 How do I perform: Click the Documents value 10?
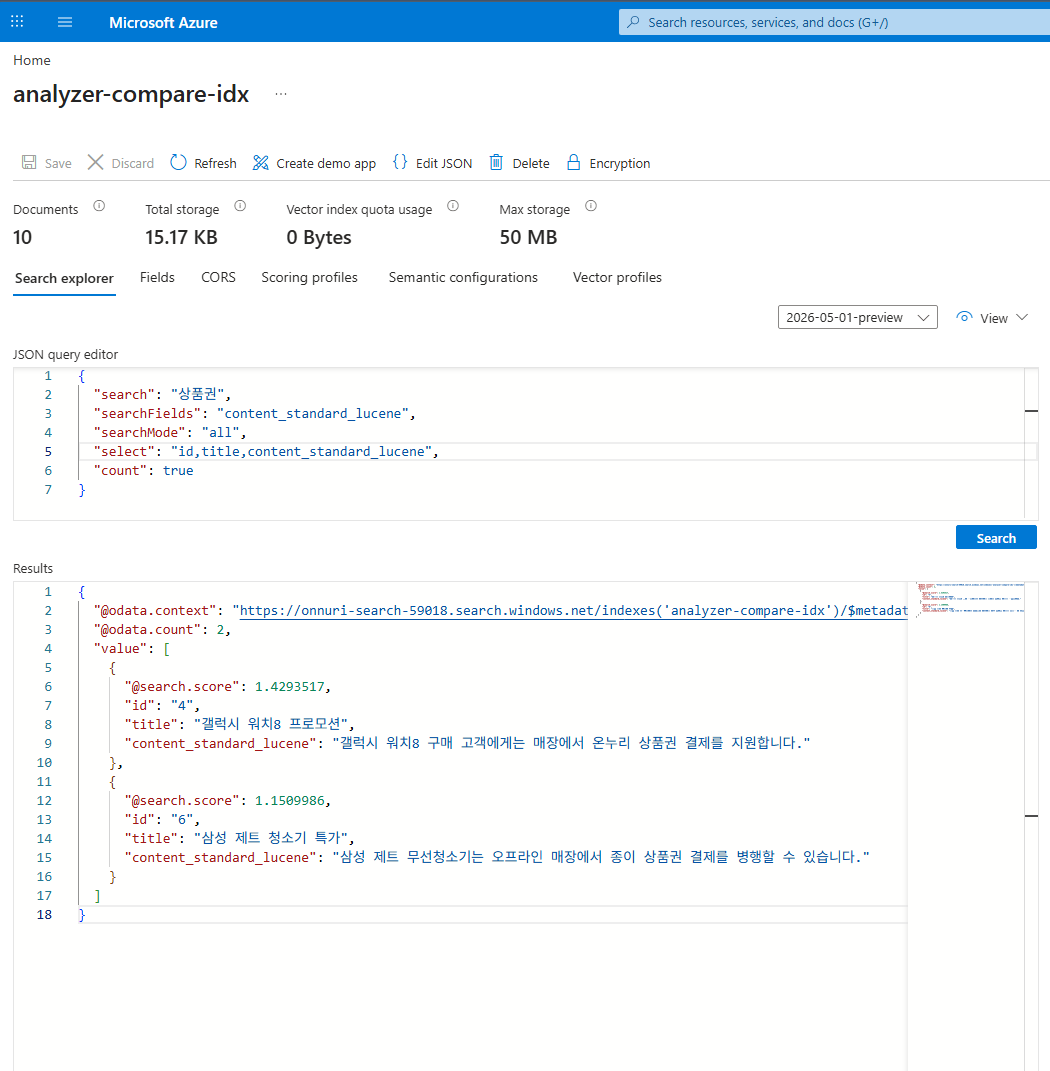pyautogui.click(x=23, y=238)
